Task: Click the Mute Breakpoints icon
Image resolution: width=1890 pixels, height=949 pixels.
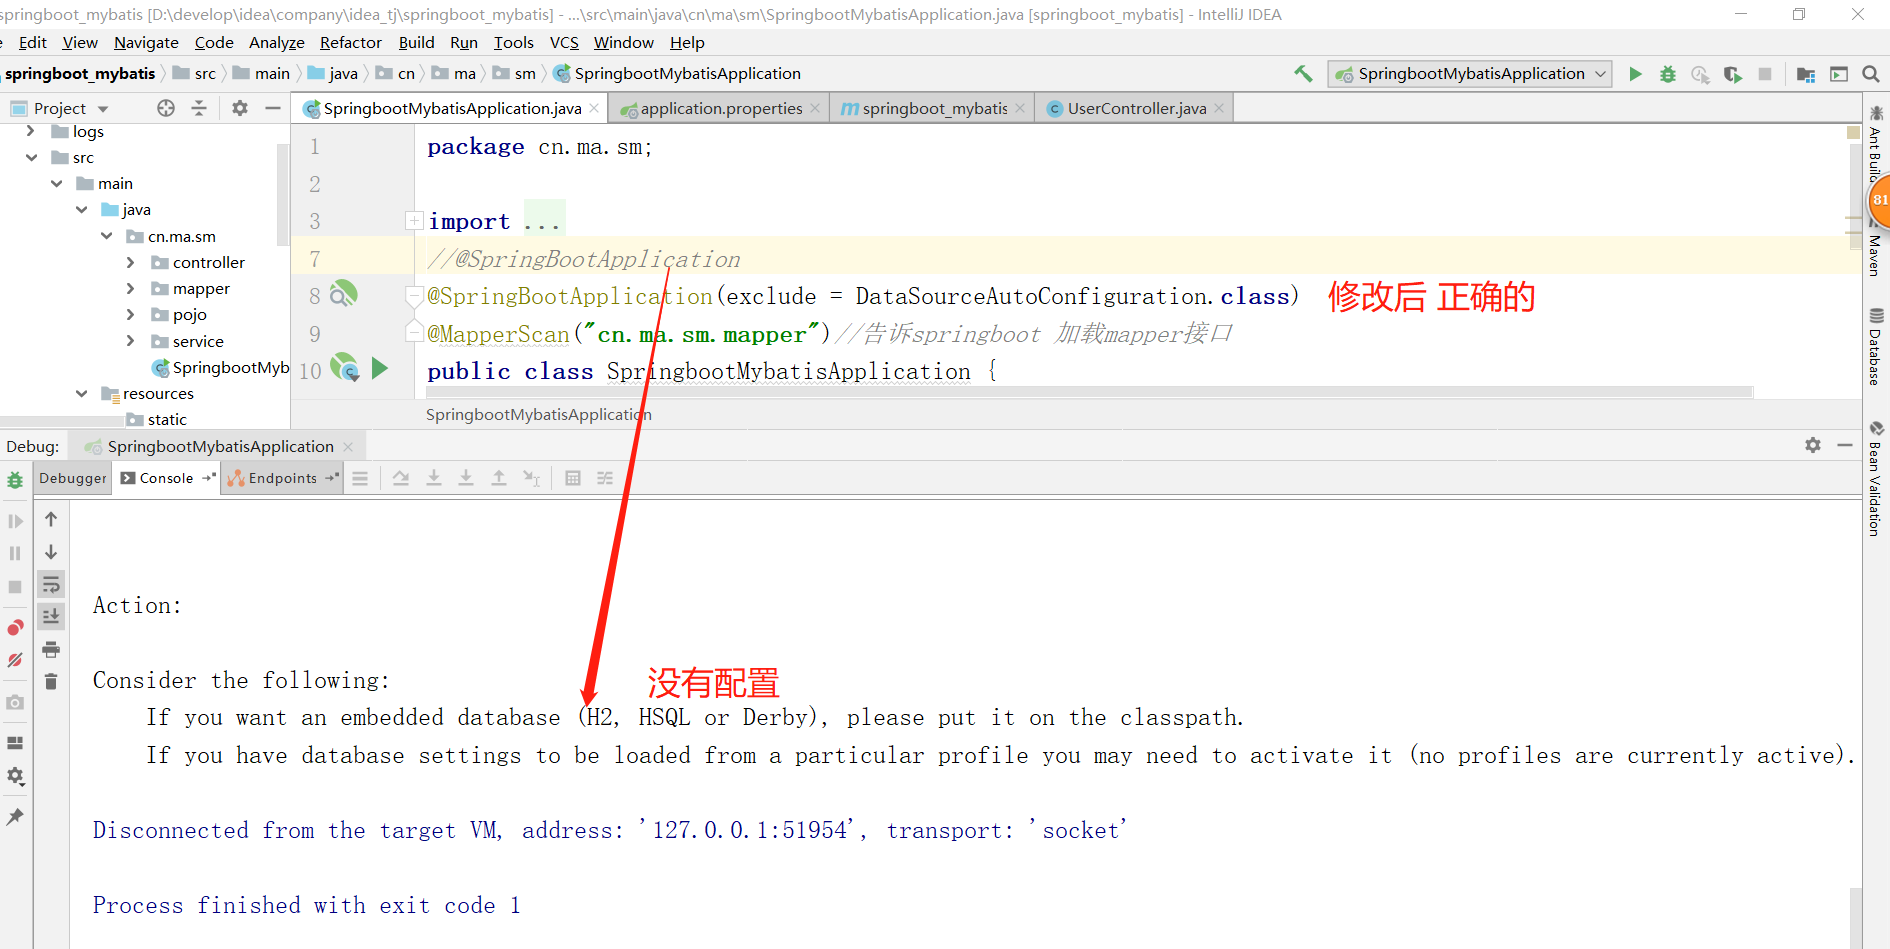Action: coord(15,660)
